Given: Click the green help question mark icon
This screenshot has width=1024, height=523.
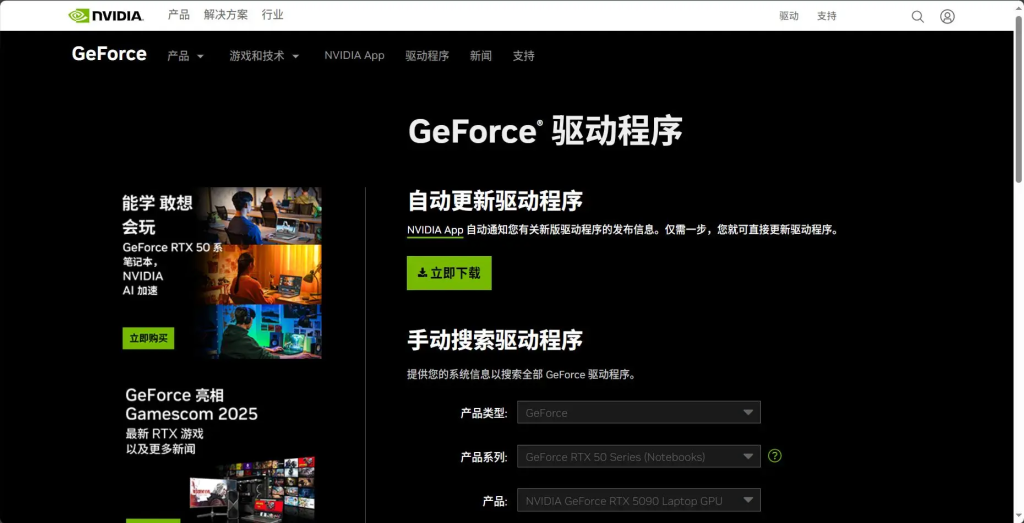Looking at the screenshot, I should click(775, 456).
